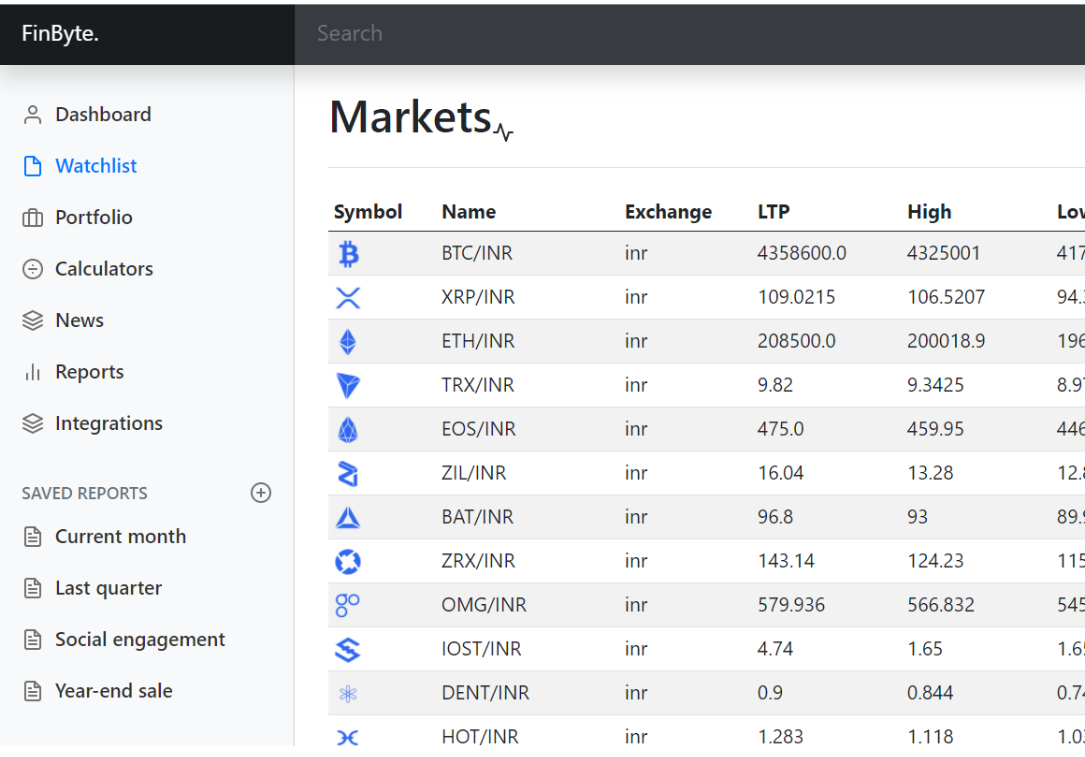Open the Dashboard page
This screenshot has height=757, width=1085.
click(103, 115)
